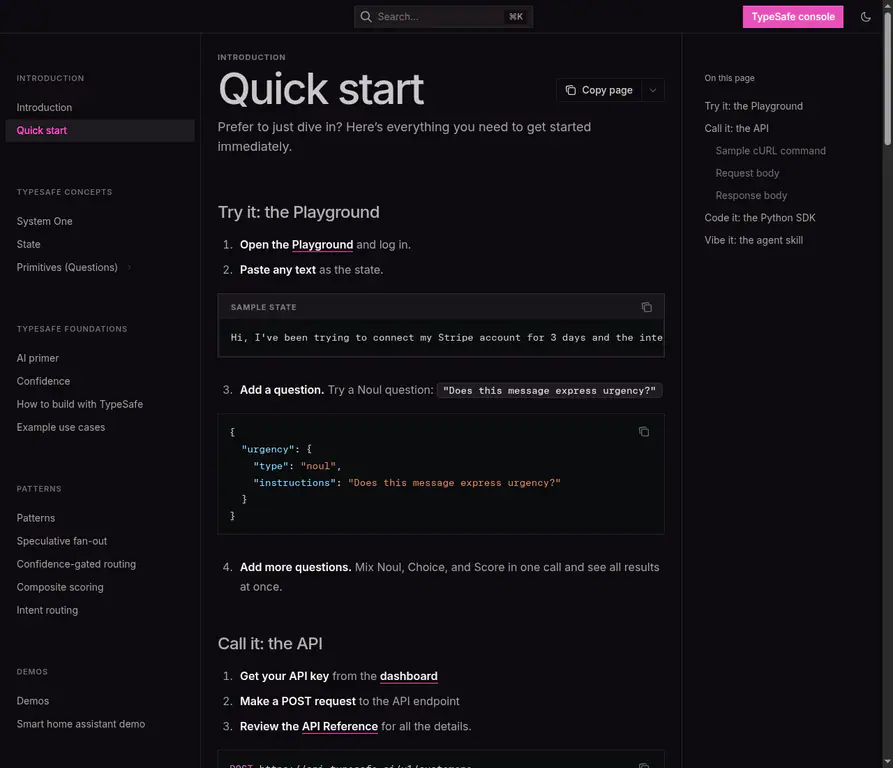Open the AI primer page
This screenshot has height=768, width=893.
[x=38, y=358]
